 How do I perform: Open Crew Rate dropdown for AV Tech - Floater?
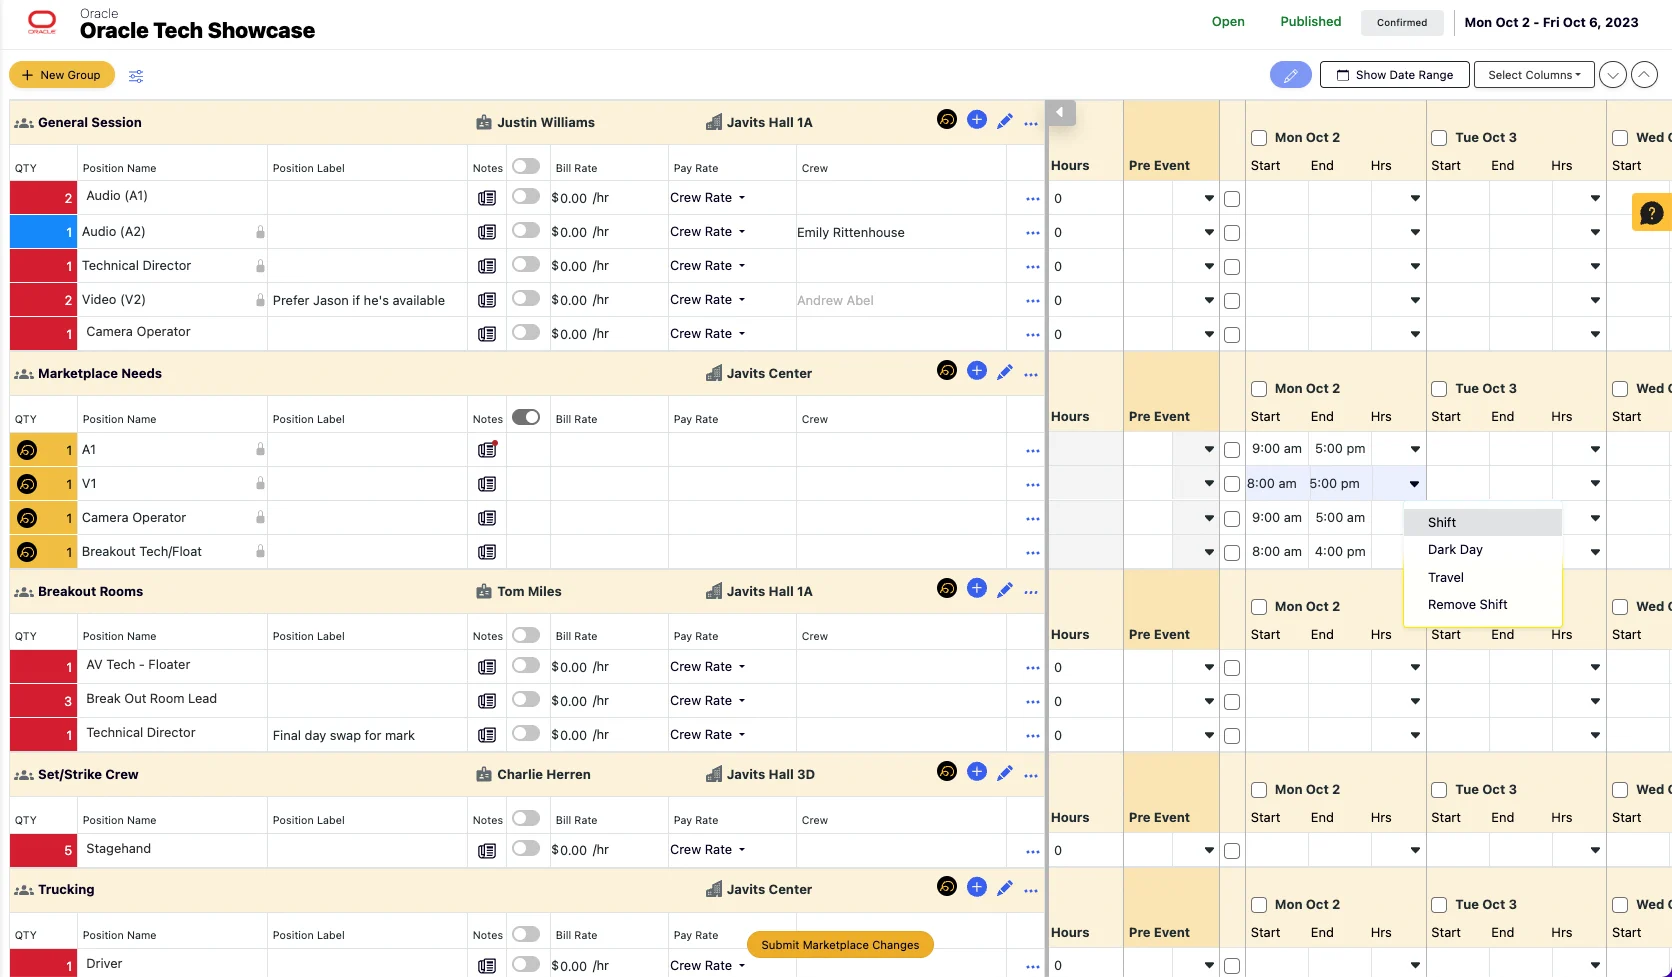tap(708, 667)
